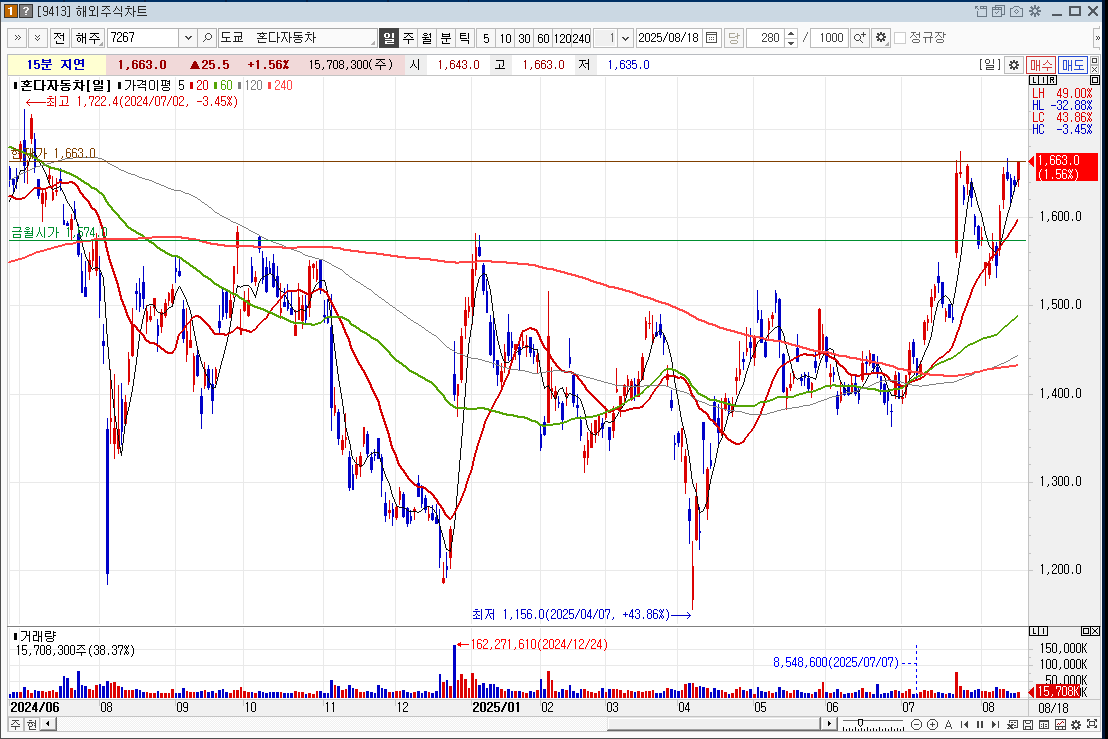The width and height of the screenshot is (1108, 739).
Task: Open the calendar date picker icon
Action: 711,38
